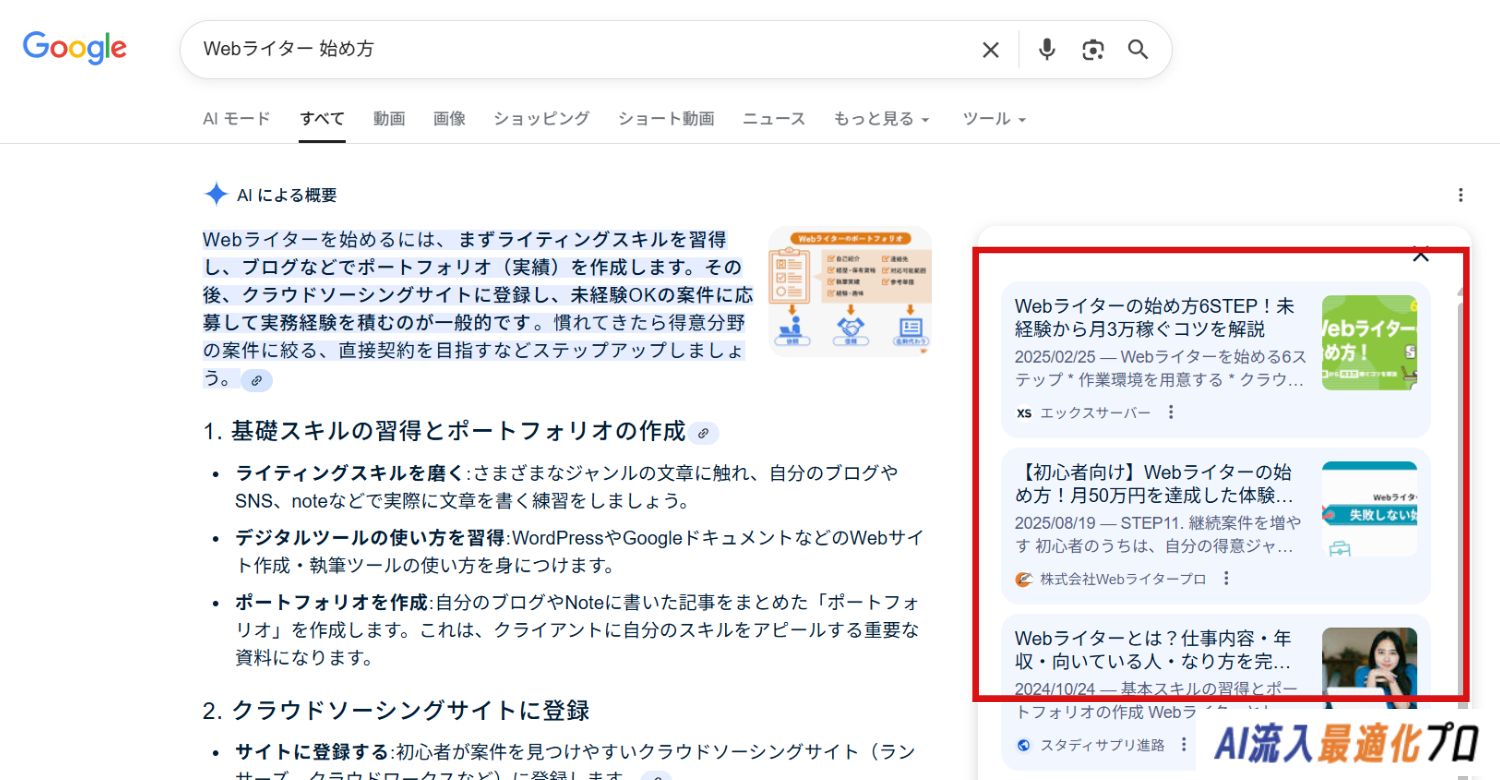Image resolution: width=1500 pixels, height=780 pixels.
Task: Start voice search with microphone icon
Action: click(x=1046, y=50)
